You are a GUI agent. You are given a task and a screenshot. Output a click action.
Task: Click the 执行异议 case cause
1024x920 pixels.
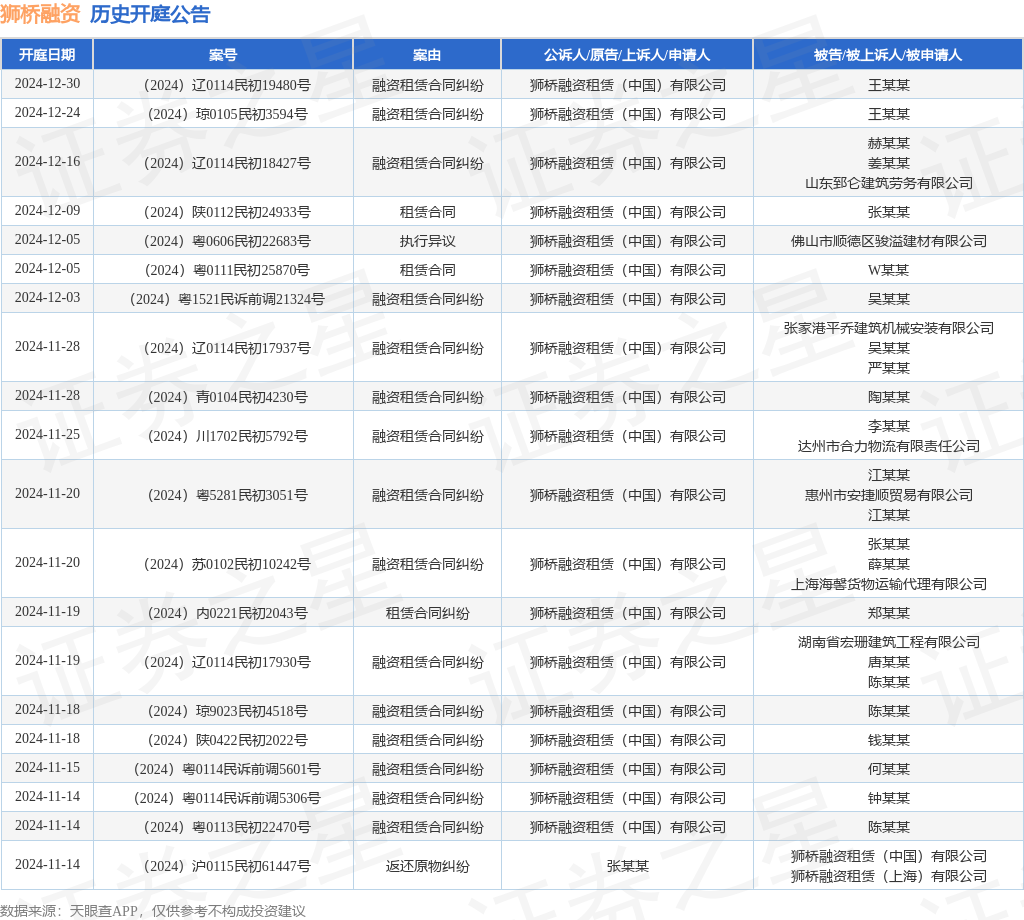(427, 241)
